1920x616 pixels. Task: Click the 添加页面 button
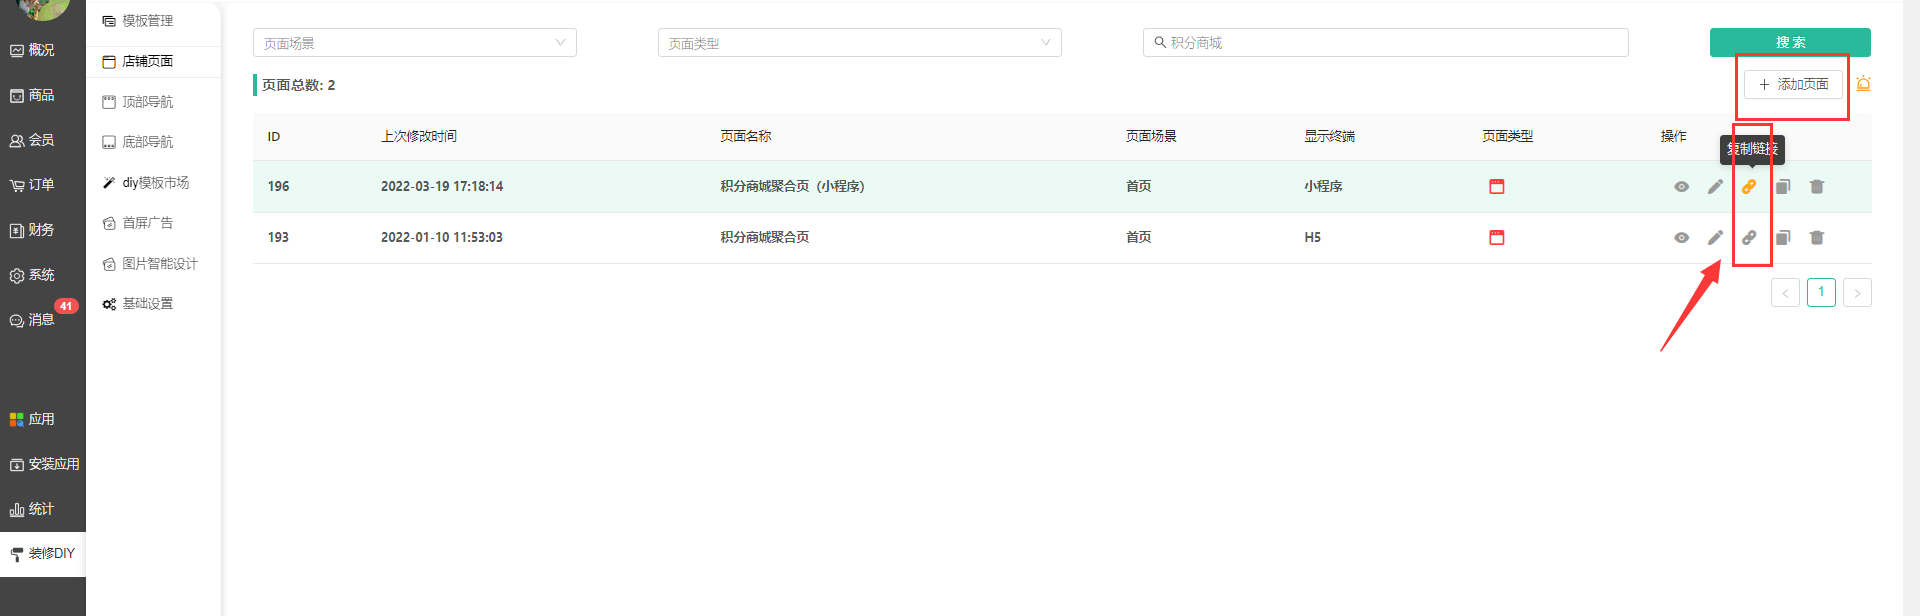pyautogui.click(x=1793, y=85)
